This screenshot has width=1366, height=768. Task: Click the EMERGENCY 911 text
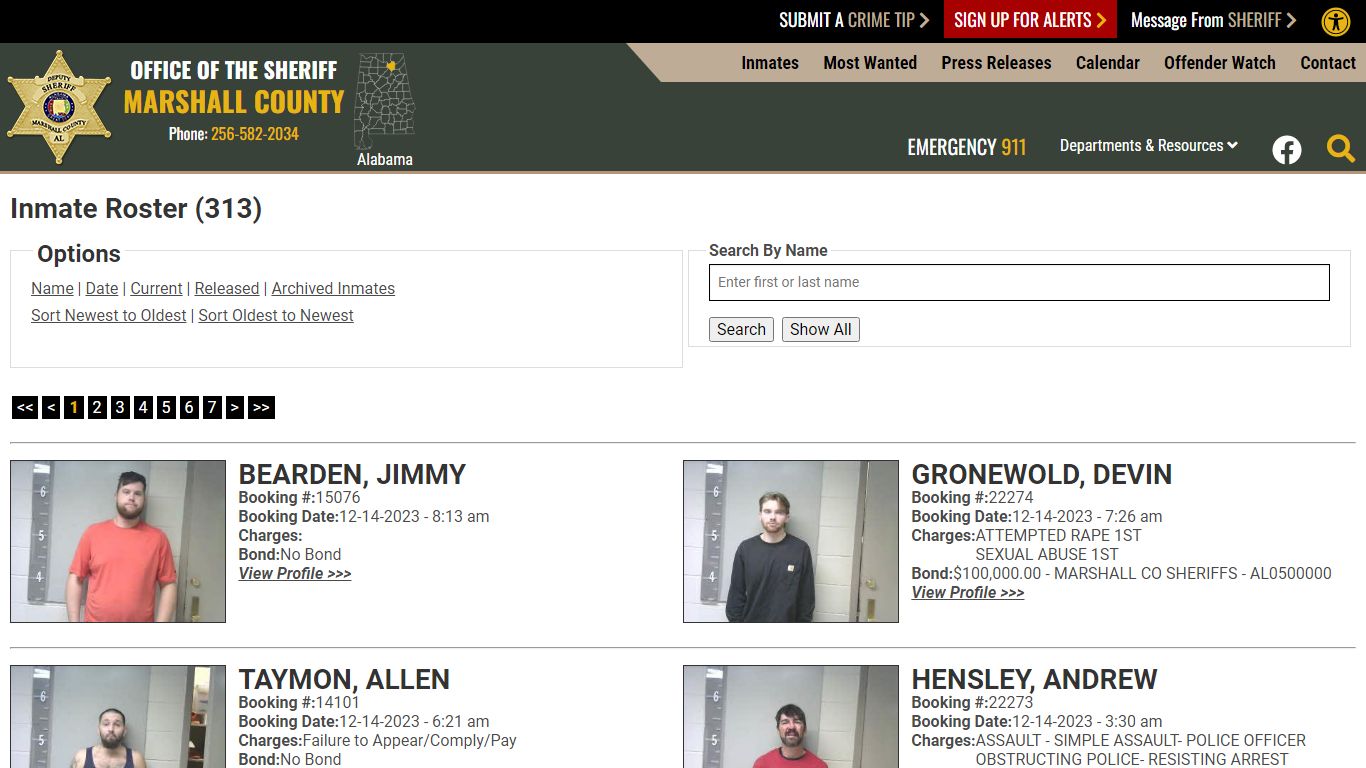coord(967,147)
